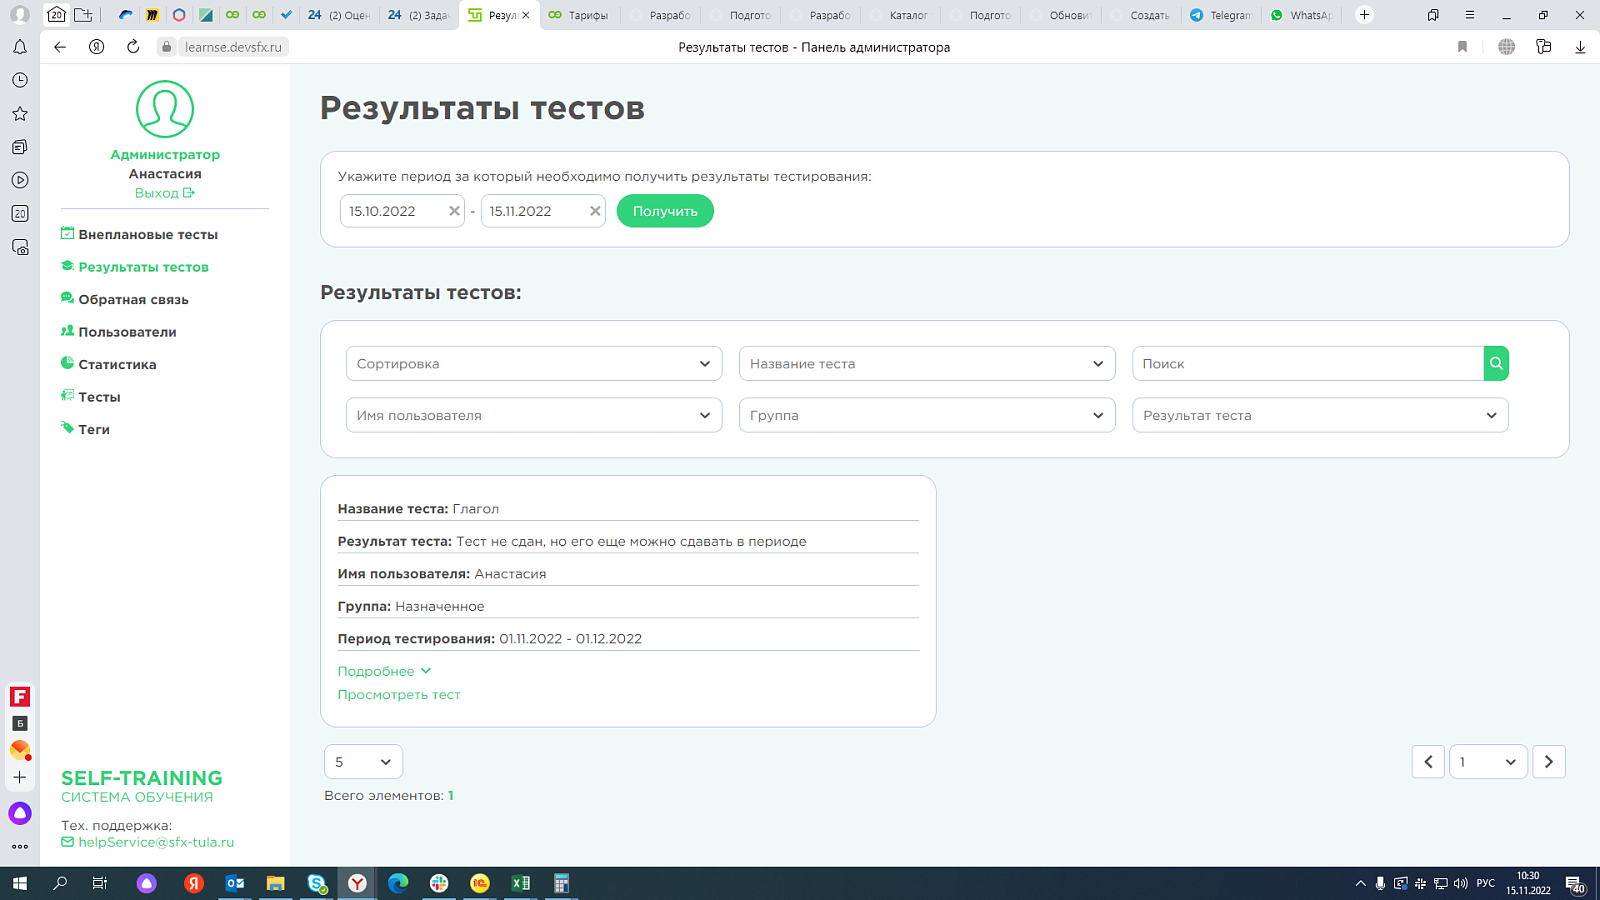Open taskbar search
Screen dimensions: 1600x900
coord(60,883)
